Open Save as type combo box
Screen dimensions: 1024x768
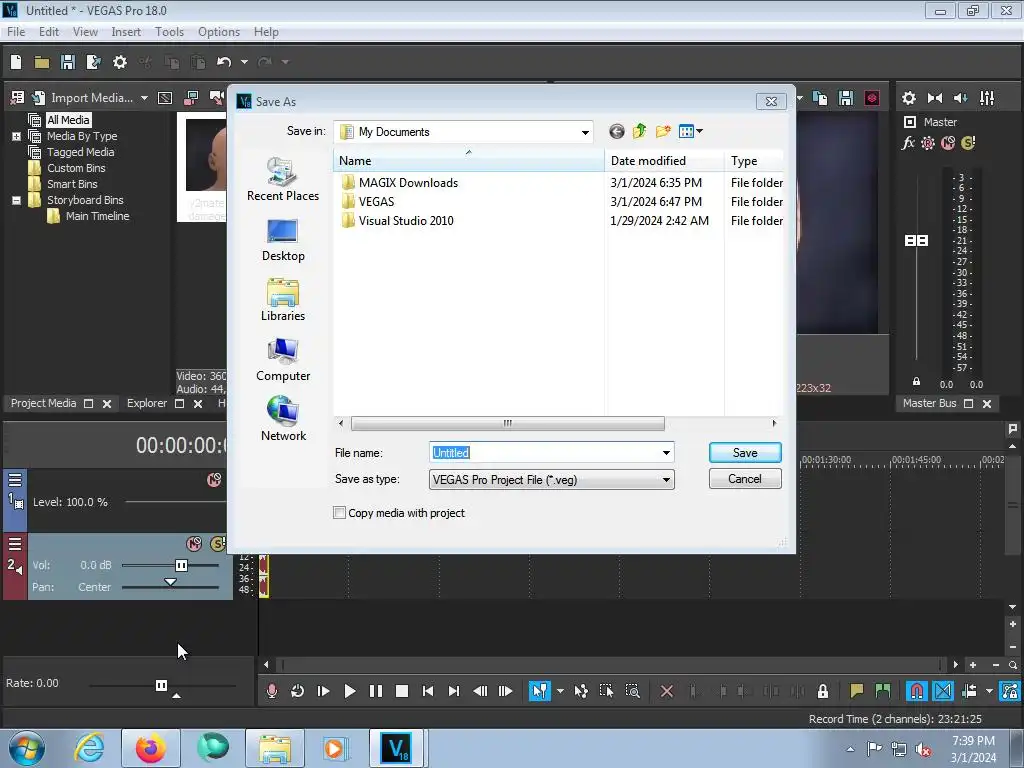pos(551,480)
